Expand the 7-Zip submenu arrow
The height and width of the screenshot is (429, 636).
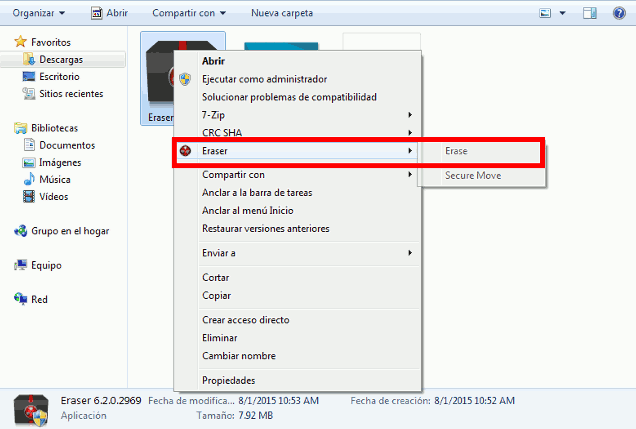pos(410,115)
